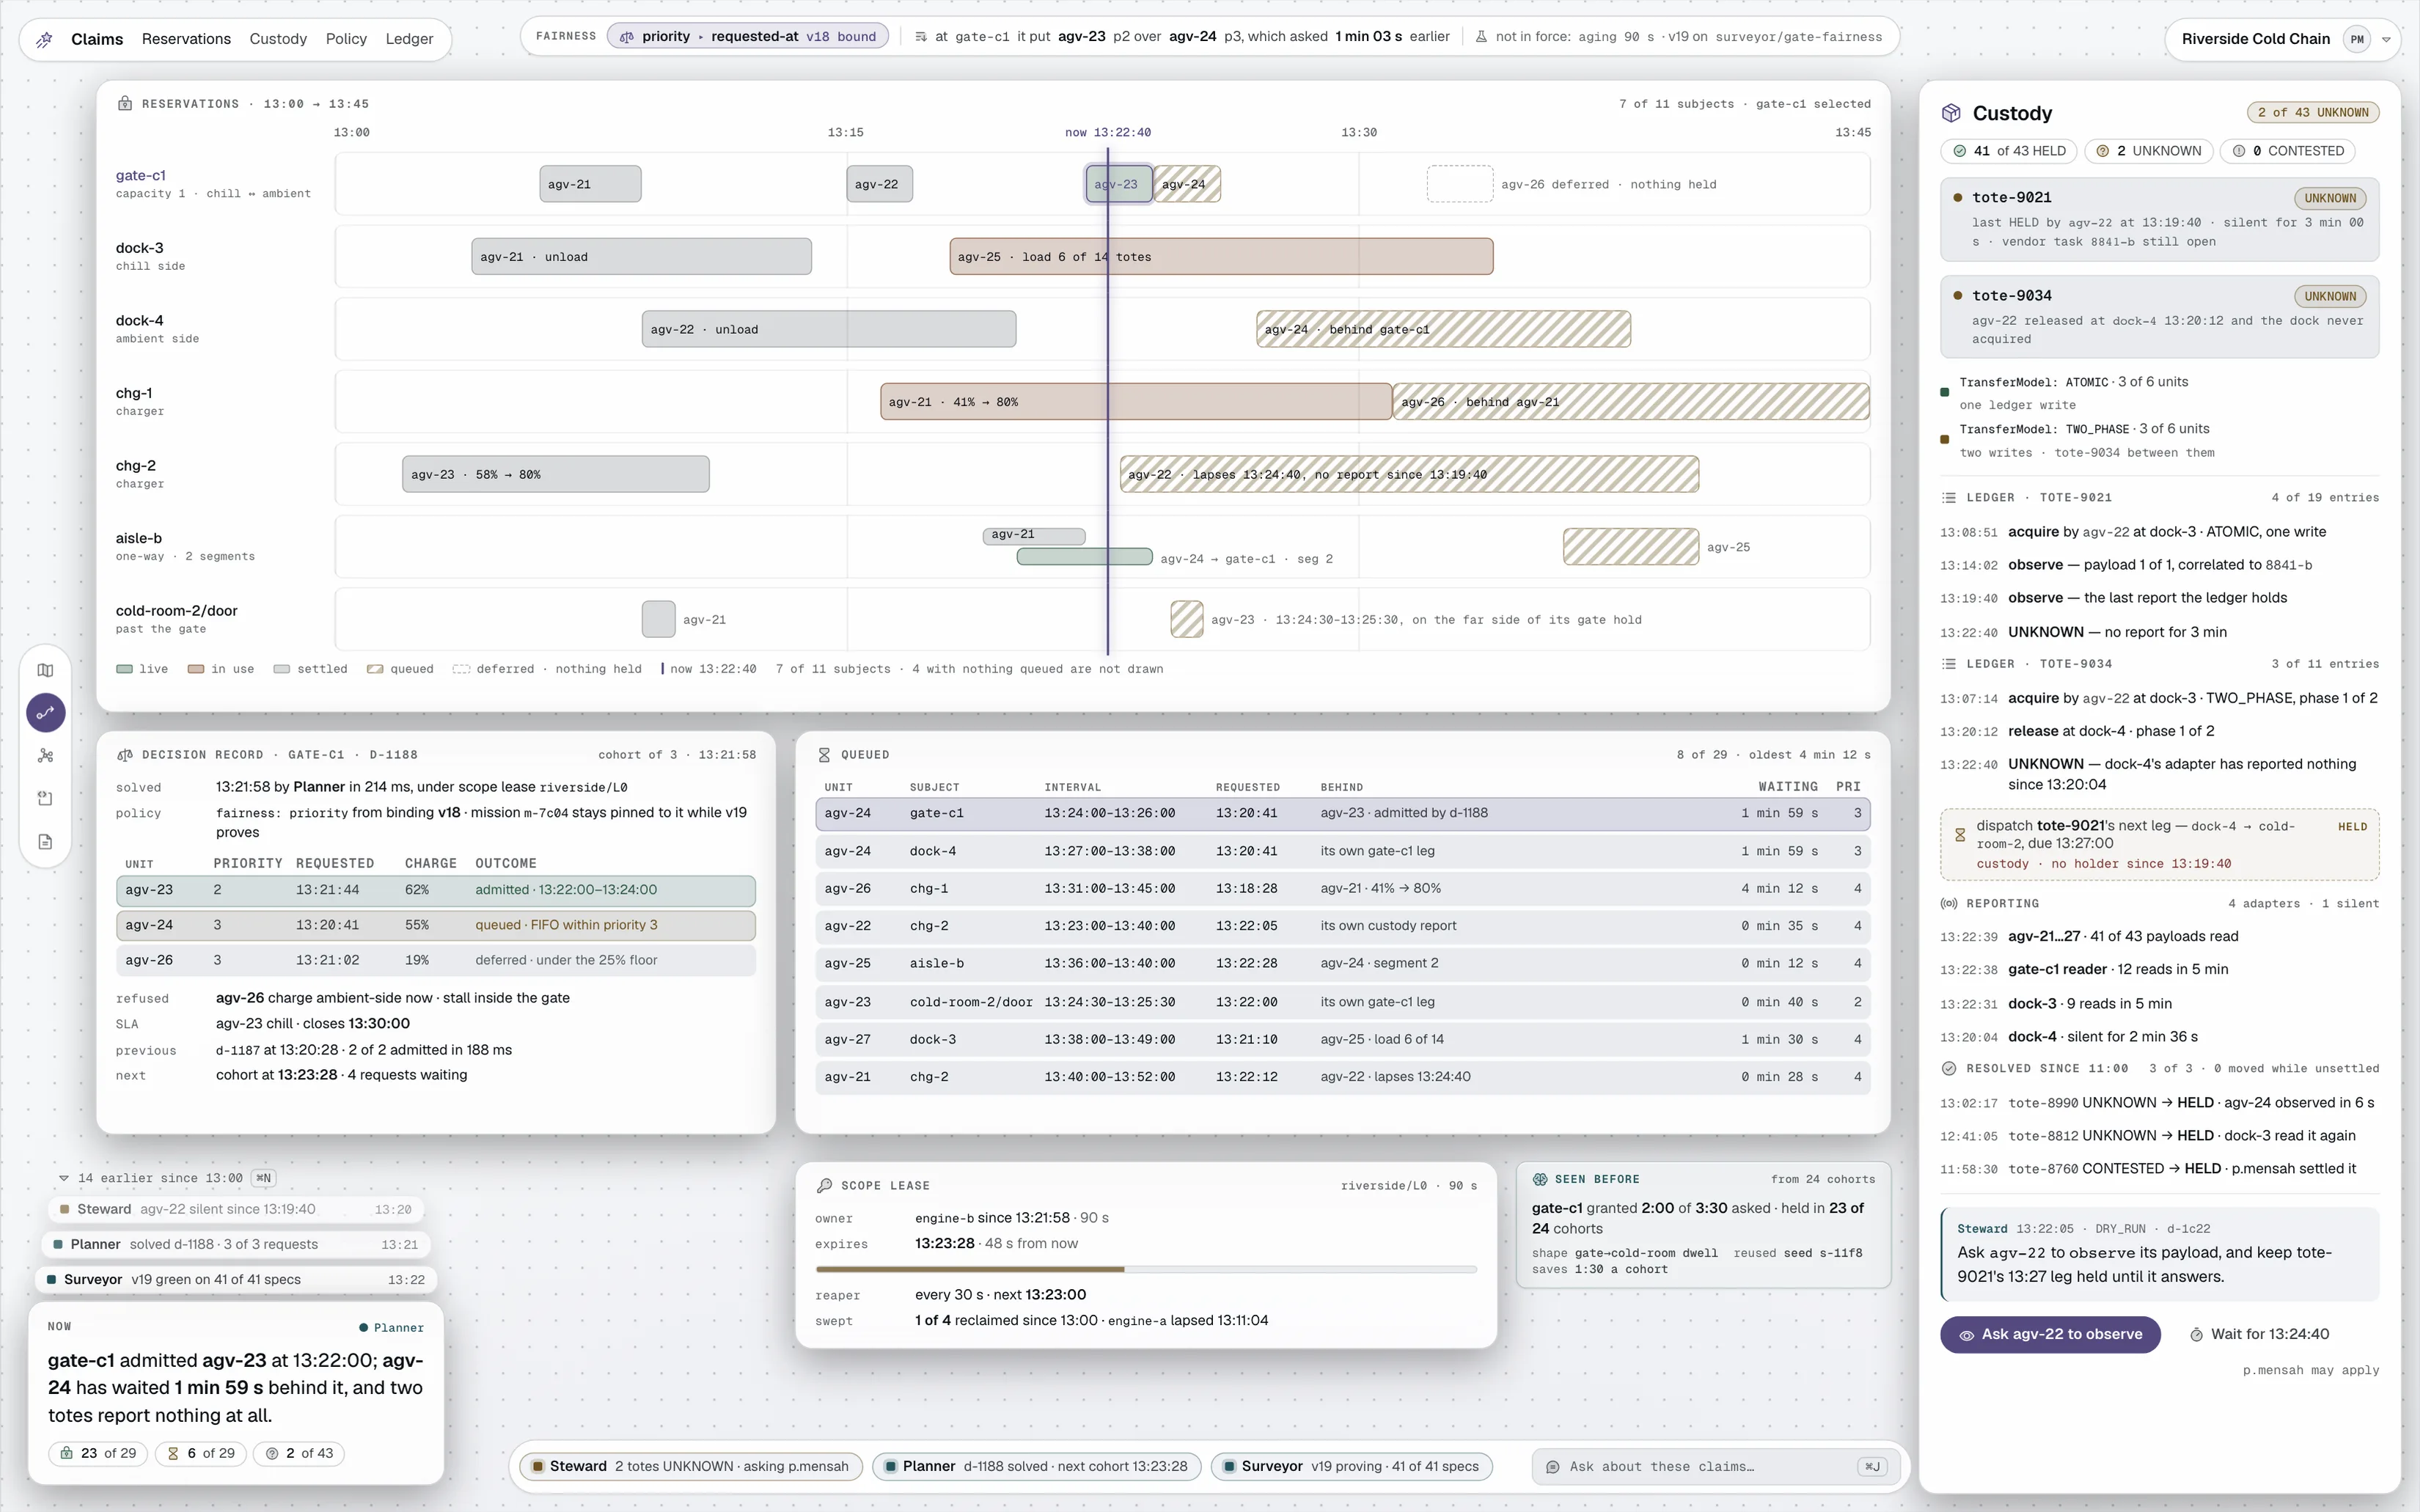Open the graph nodes view in the sidebar

click(45, 756)
